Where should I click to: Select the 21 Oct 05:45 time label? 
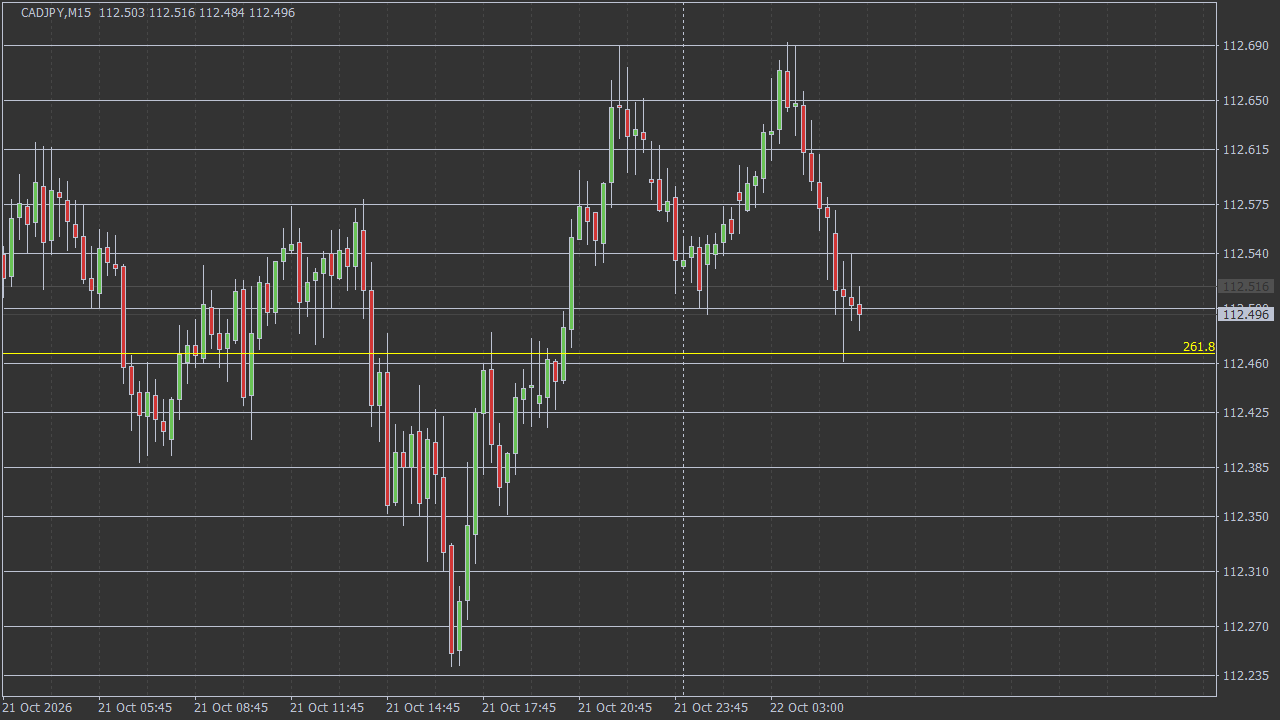point(135,708)
